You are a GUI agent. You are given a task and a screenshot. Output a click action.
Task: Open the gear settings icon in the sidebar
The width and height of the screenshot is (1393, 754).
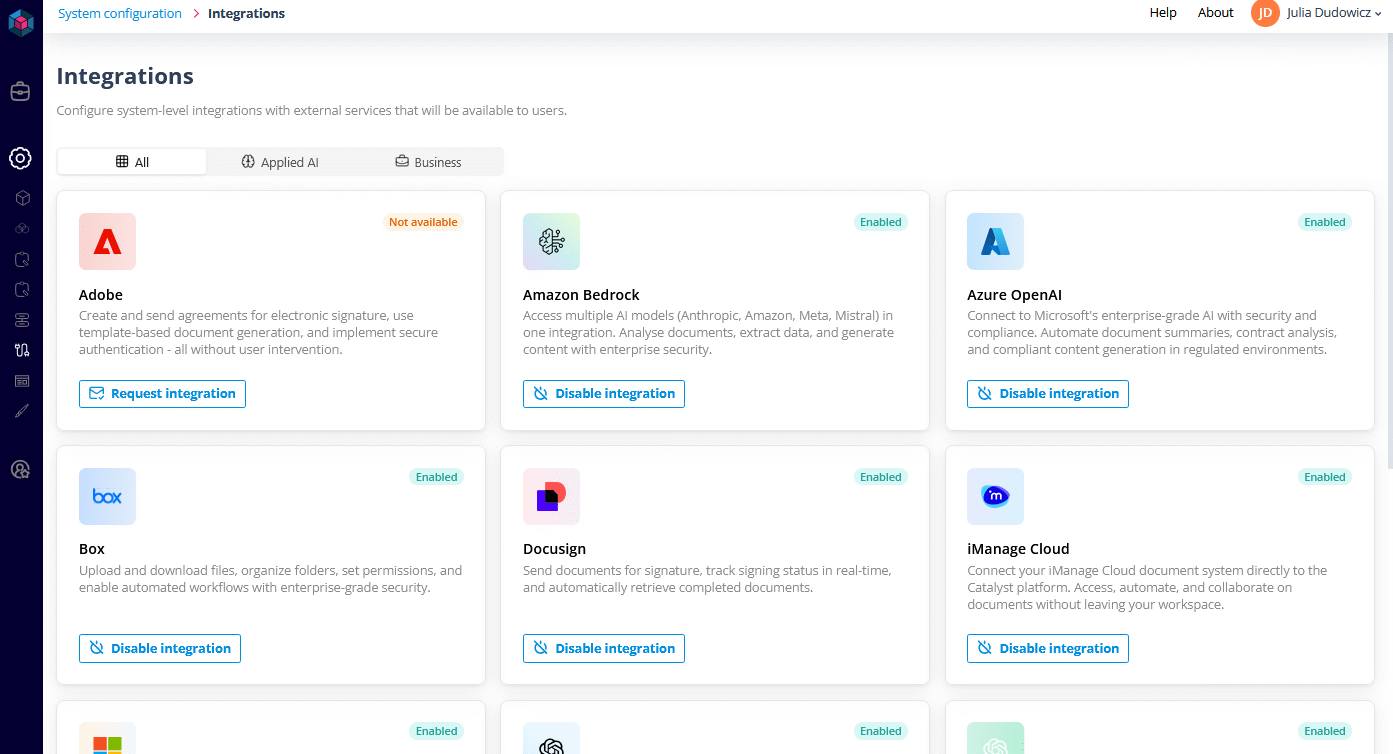(20, 158)
